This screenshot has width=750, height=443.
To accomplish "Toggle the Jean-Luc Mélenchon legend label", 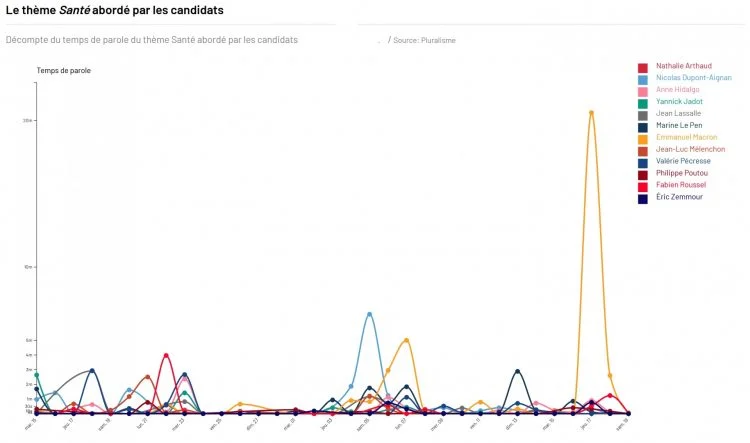I will click(690, 149).
